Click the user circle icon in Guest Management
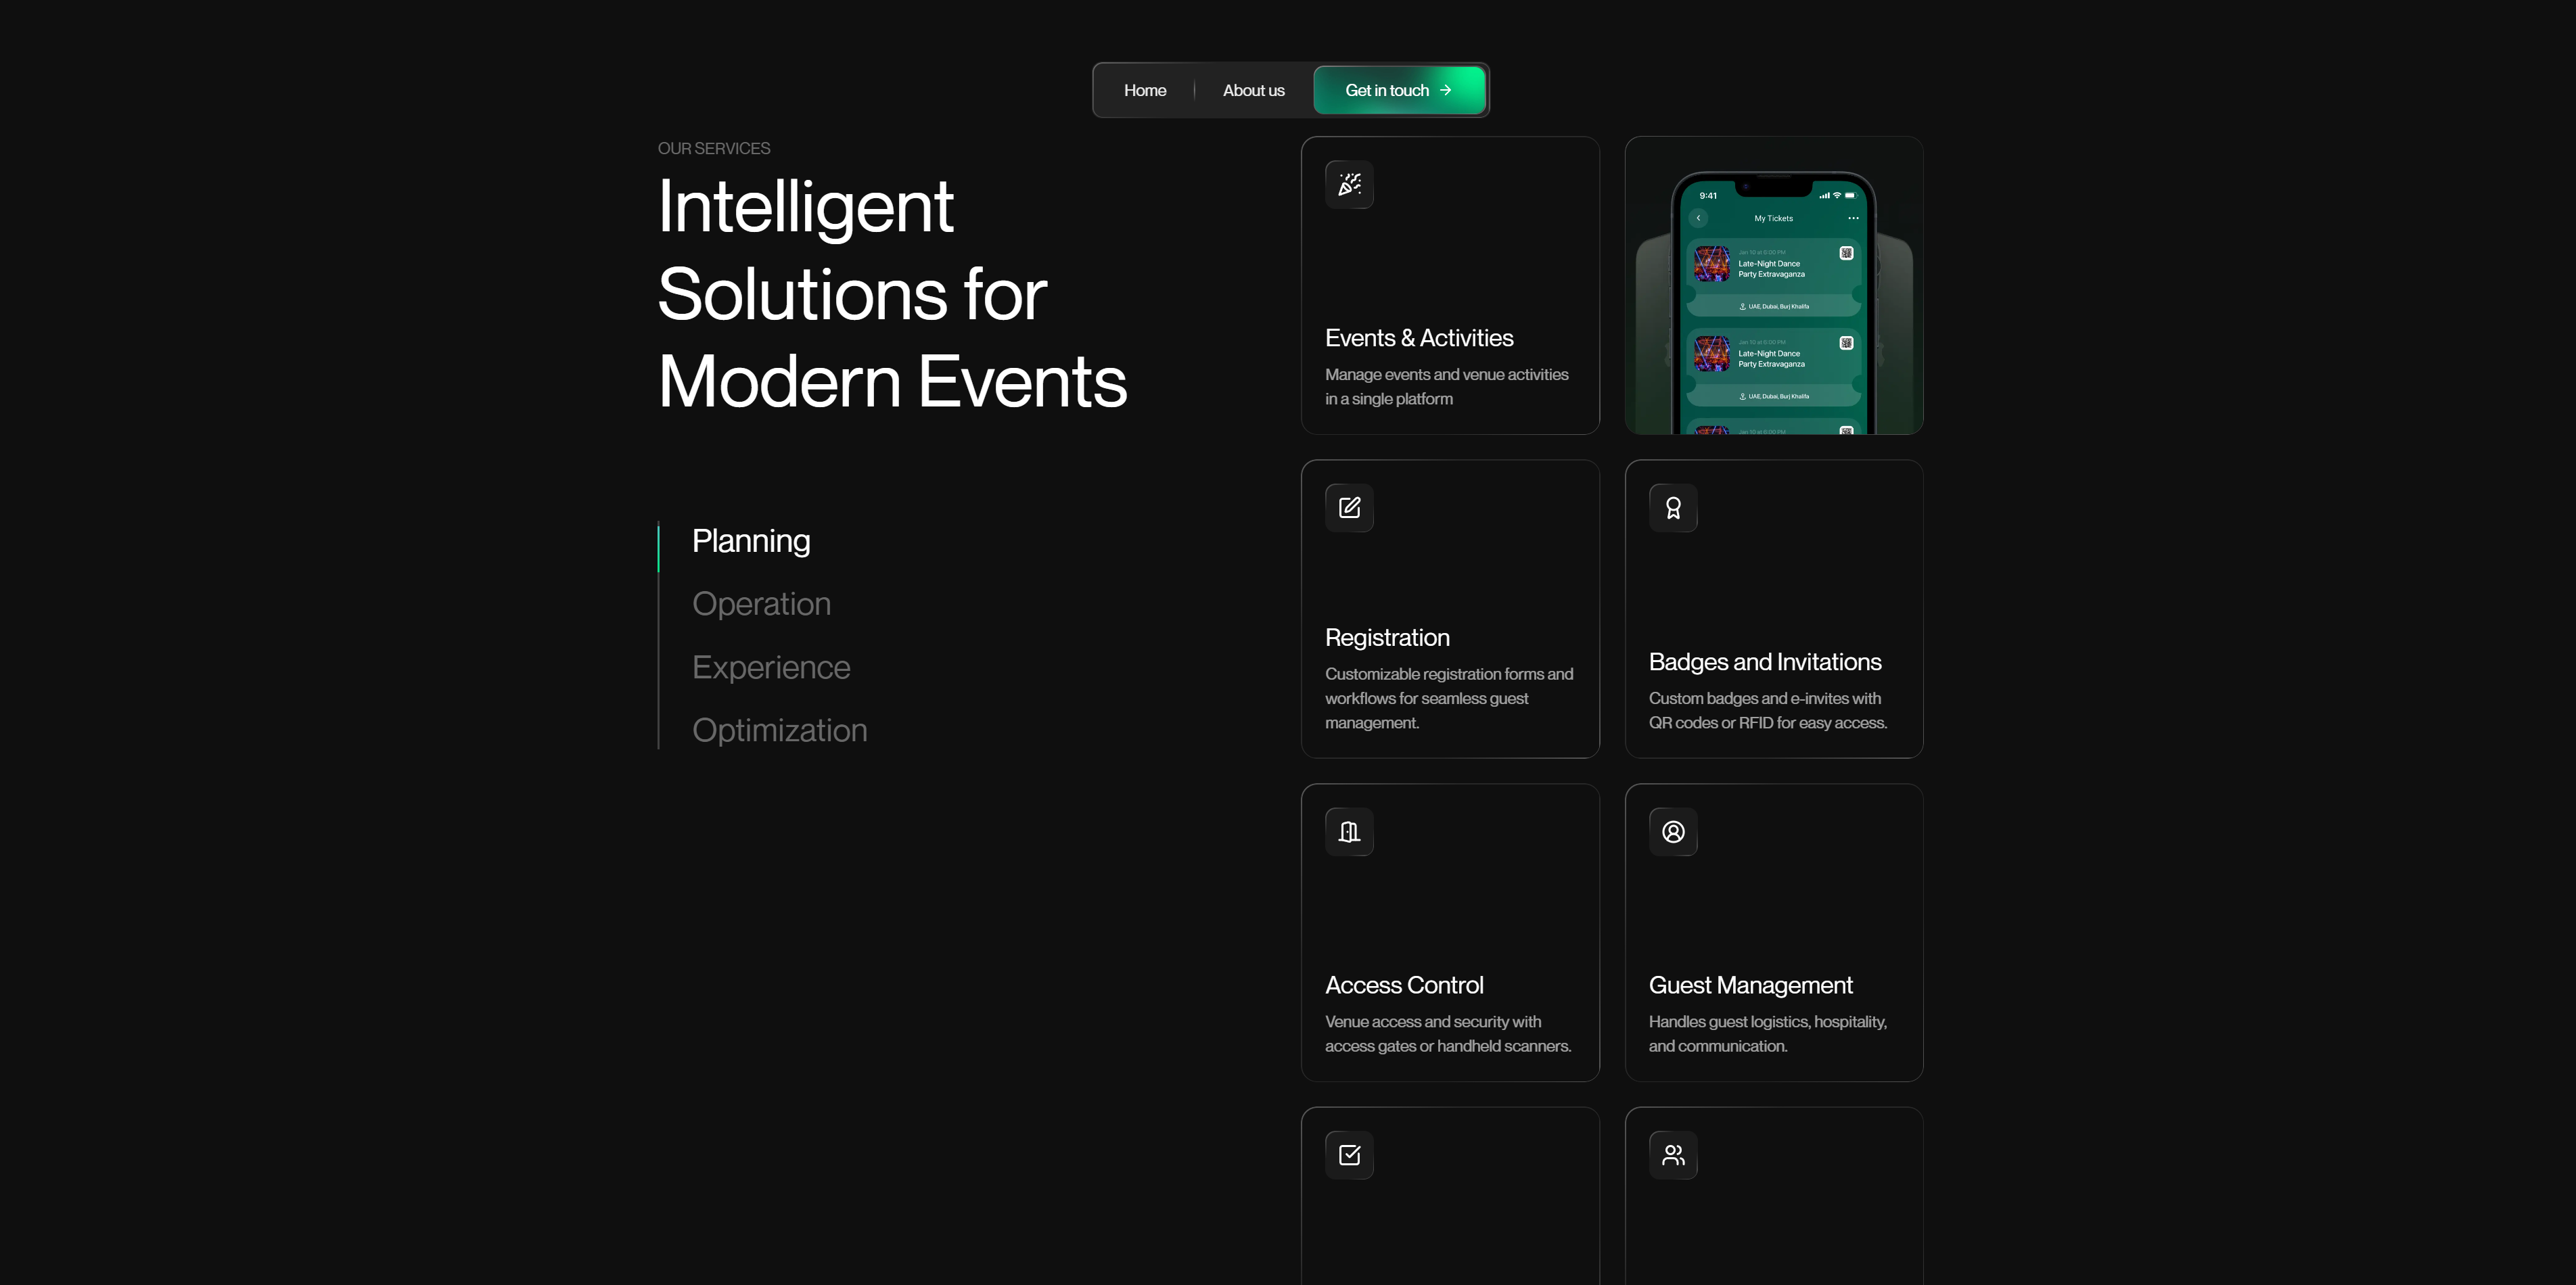 coord(1673,832)
